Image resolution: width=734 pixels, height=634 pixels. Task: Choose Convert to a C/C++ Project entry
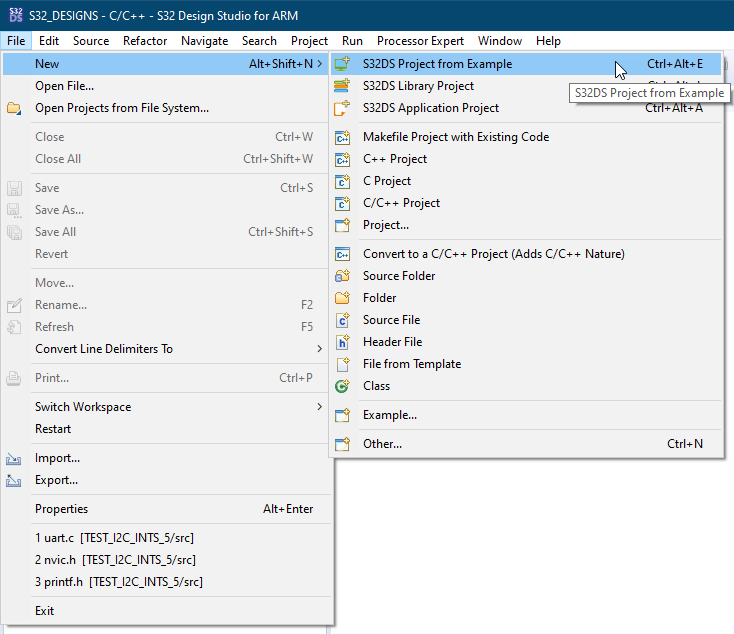[x=526, y=254]
